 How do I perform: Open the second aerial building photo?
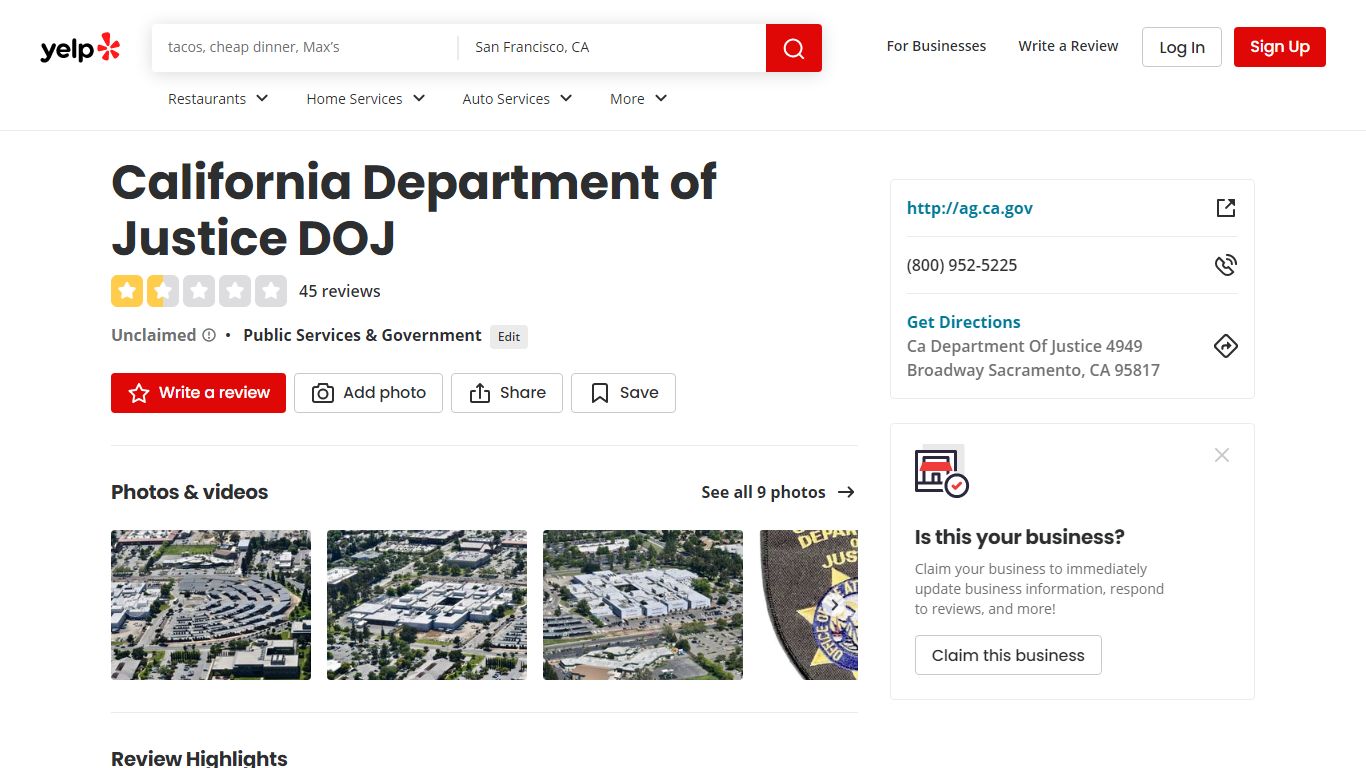coord(427,605)
